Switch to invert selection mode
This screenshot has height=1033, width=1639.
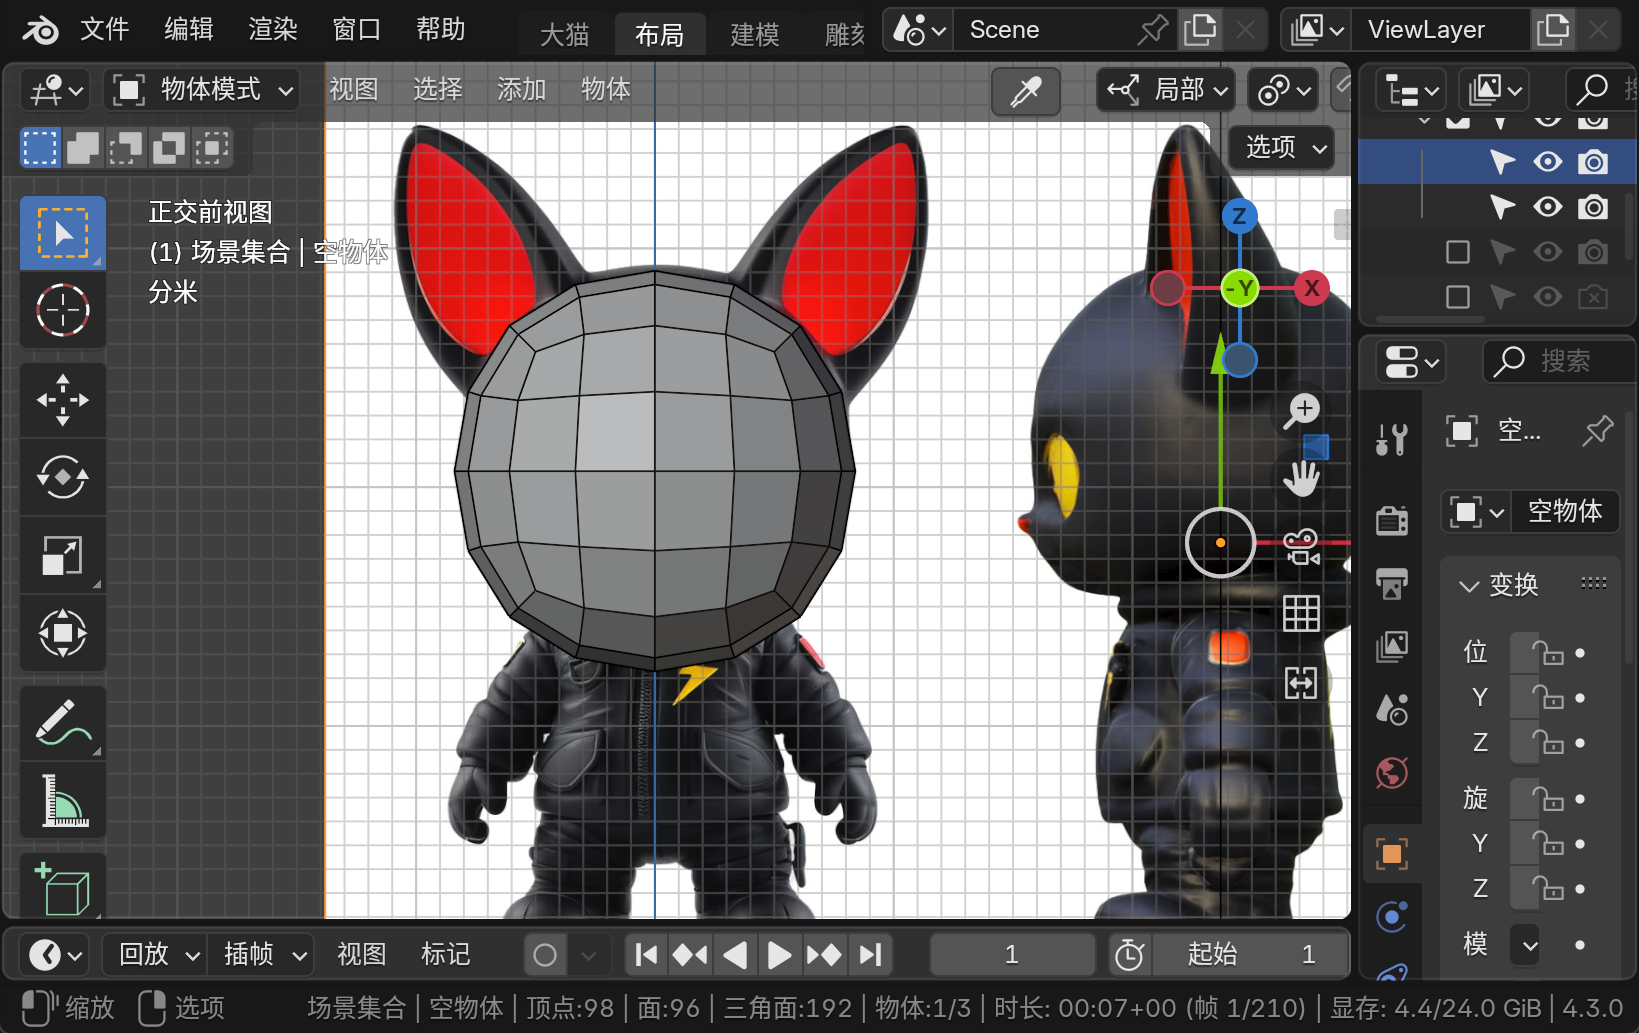pos(169,148)
